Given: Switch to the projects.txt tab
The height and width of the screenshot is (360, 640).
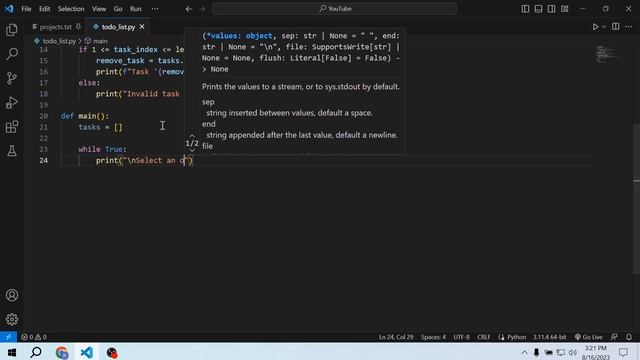Looking at the screenshot, I should tap(56, 27).
